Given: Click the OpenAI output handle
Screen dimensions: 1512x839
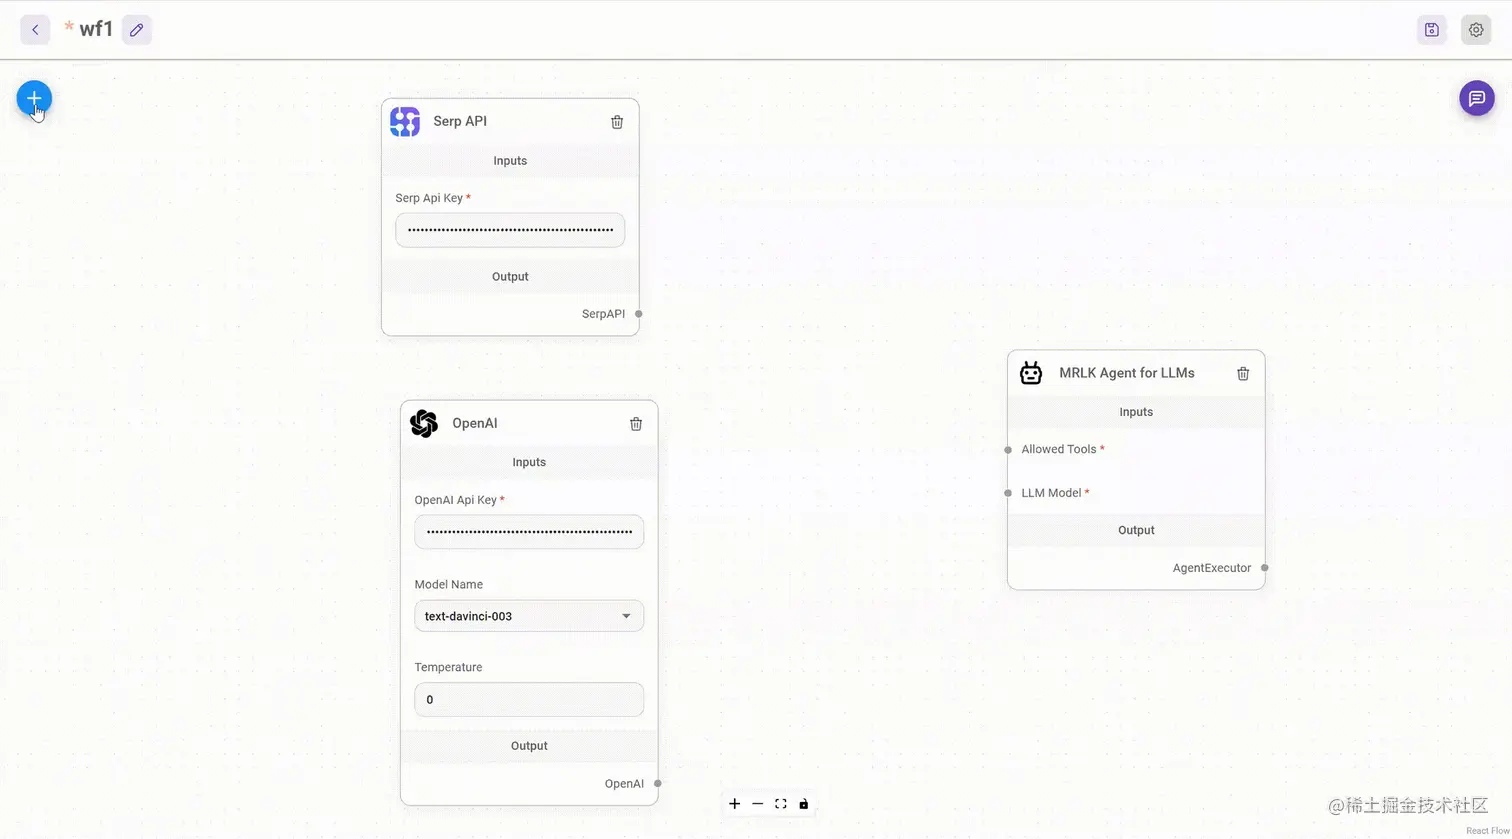Looking at the screenshot, I should tap(658, 784).
